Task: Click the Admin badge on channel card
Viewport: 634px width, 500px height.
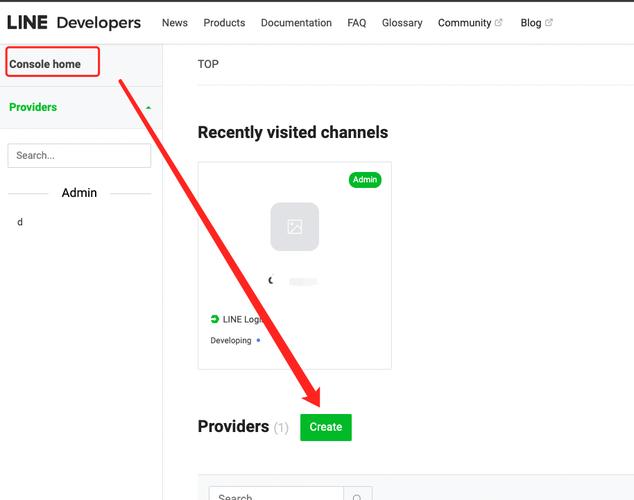Action: [x=365, y=179]
